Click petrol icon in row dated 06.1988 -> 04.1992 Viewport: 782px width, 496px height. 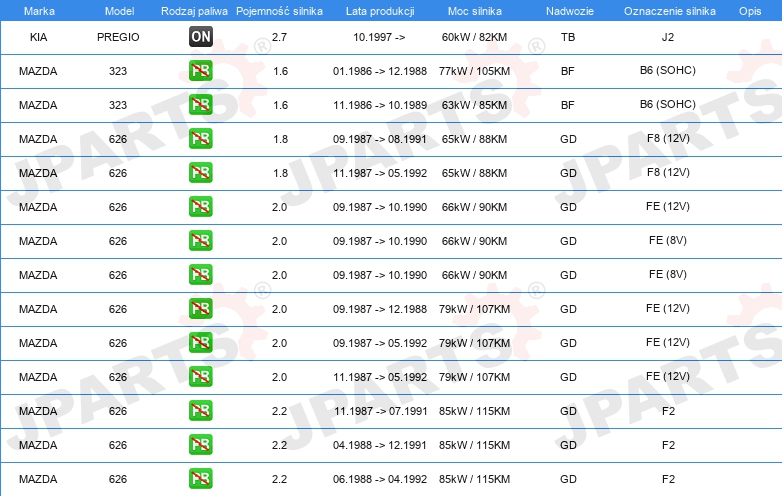pyautogui.click(x=200, y=478)
